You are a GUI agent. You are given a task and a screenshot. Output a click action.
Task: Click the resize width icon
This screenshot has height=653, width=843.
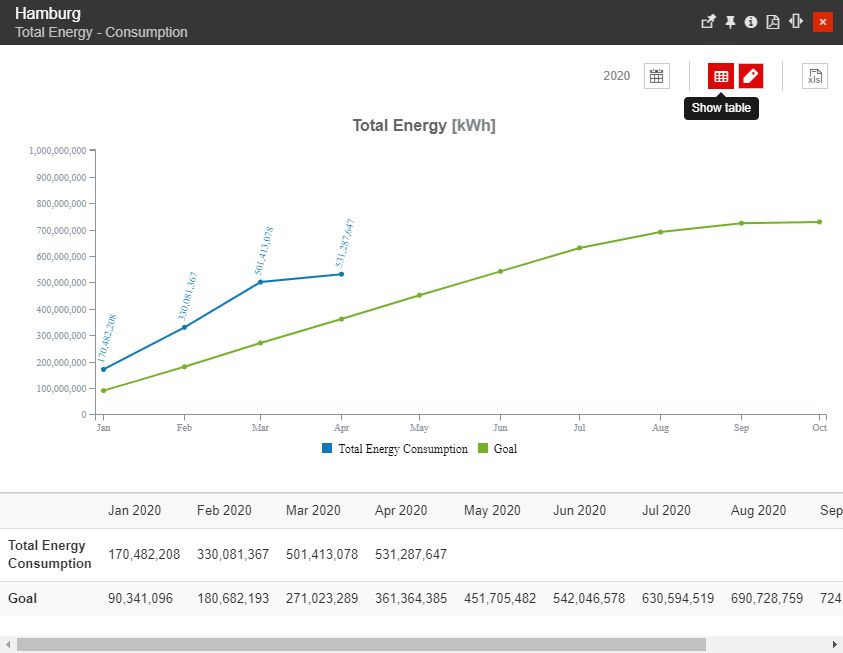tap(796, 21)
